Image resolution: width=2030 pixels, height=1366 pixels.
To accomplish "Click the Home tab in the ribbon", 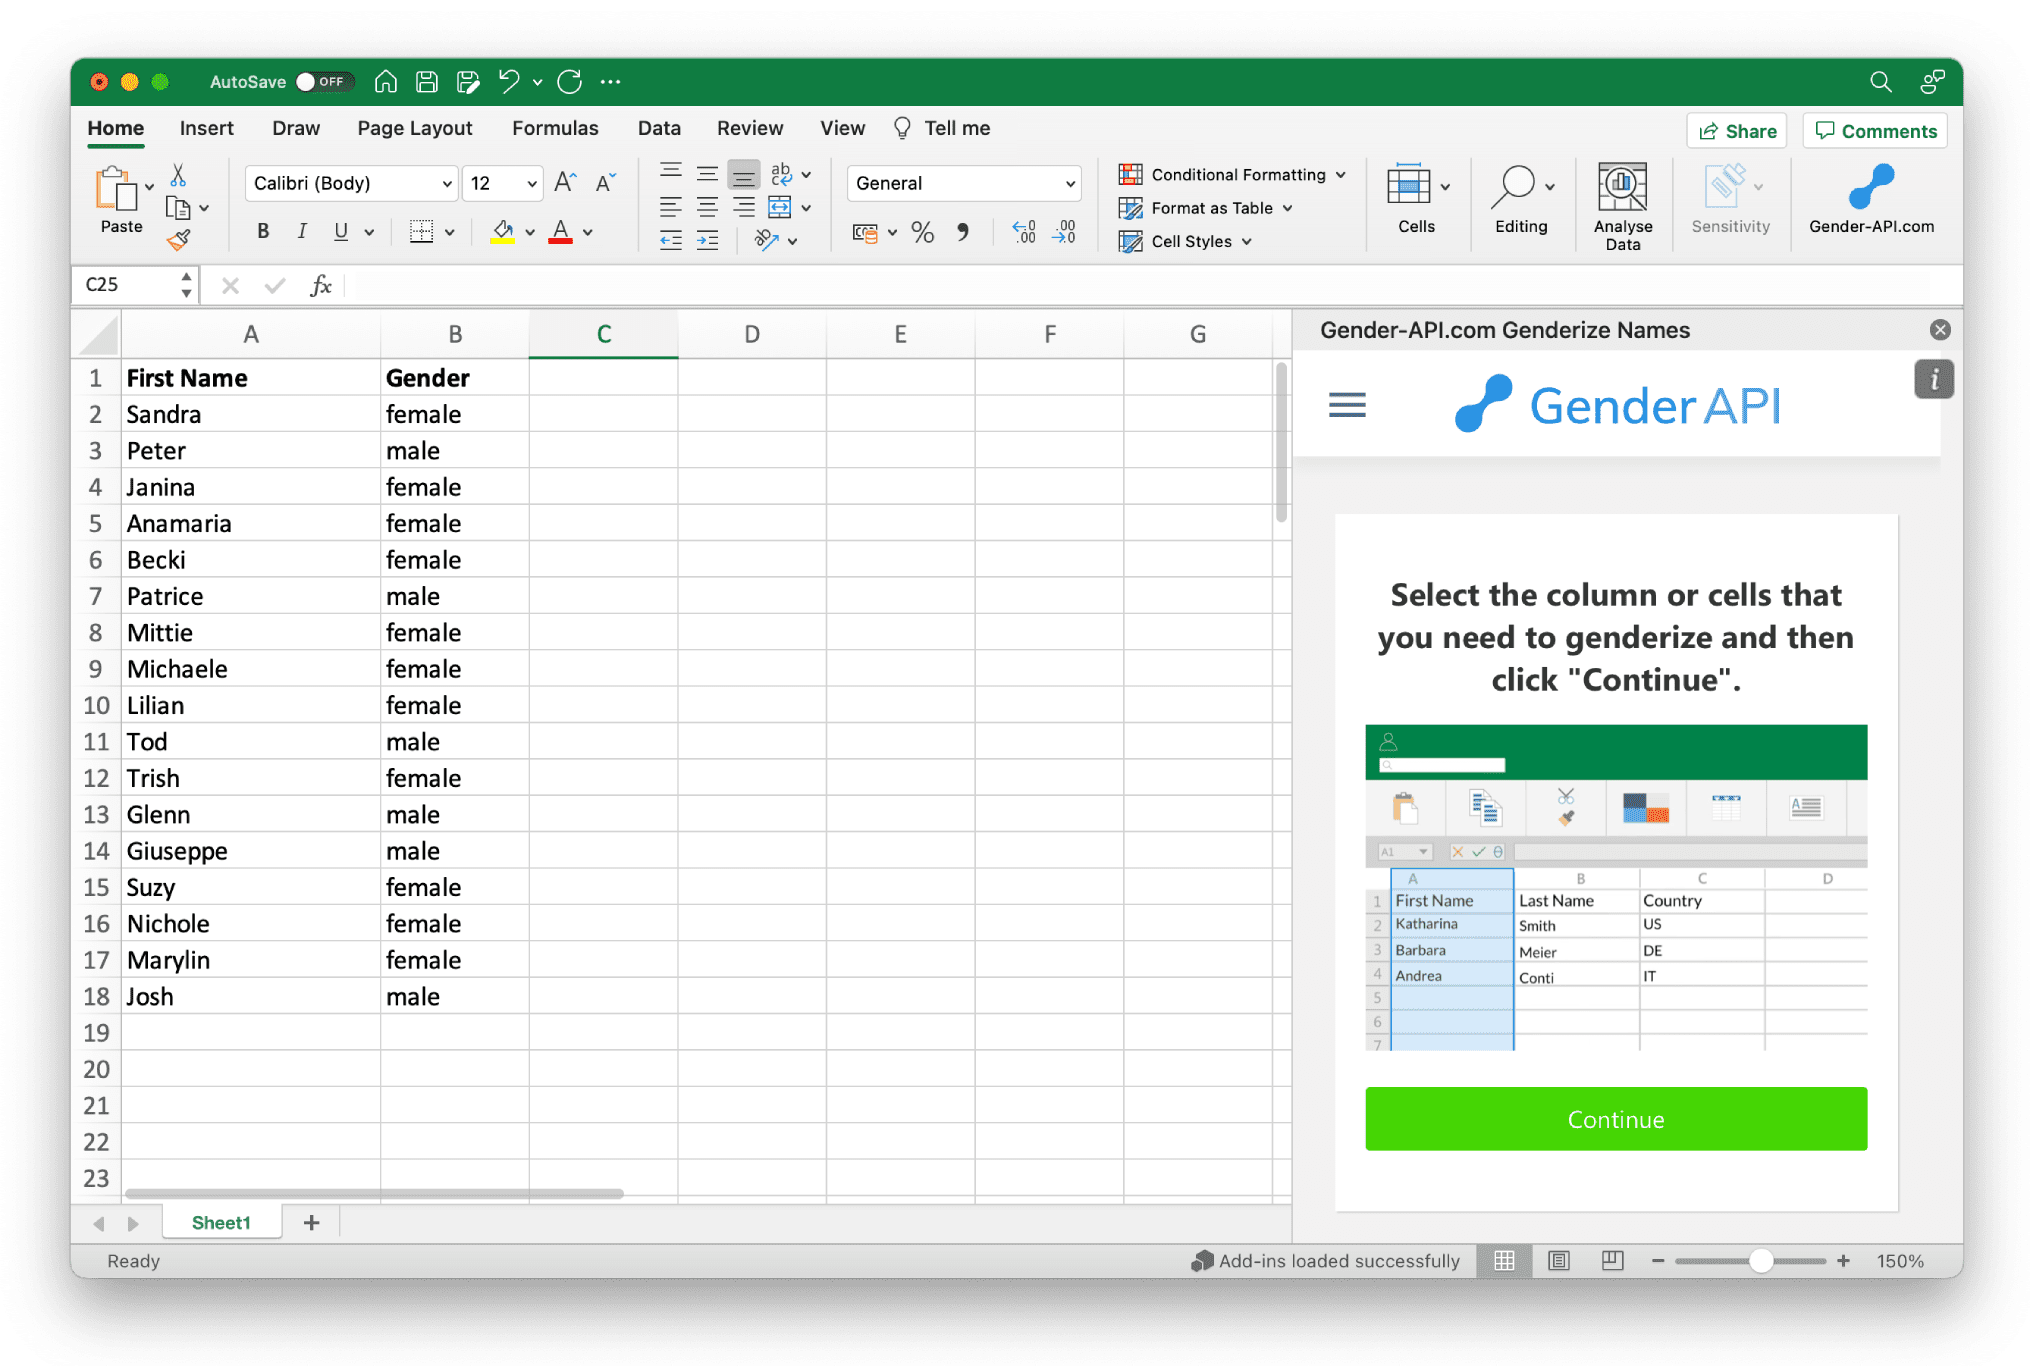I will click(114, 128).
